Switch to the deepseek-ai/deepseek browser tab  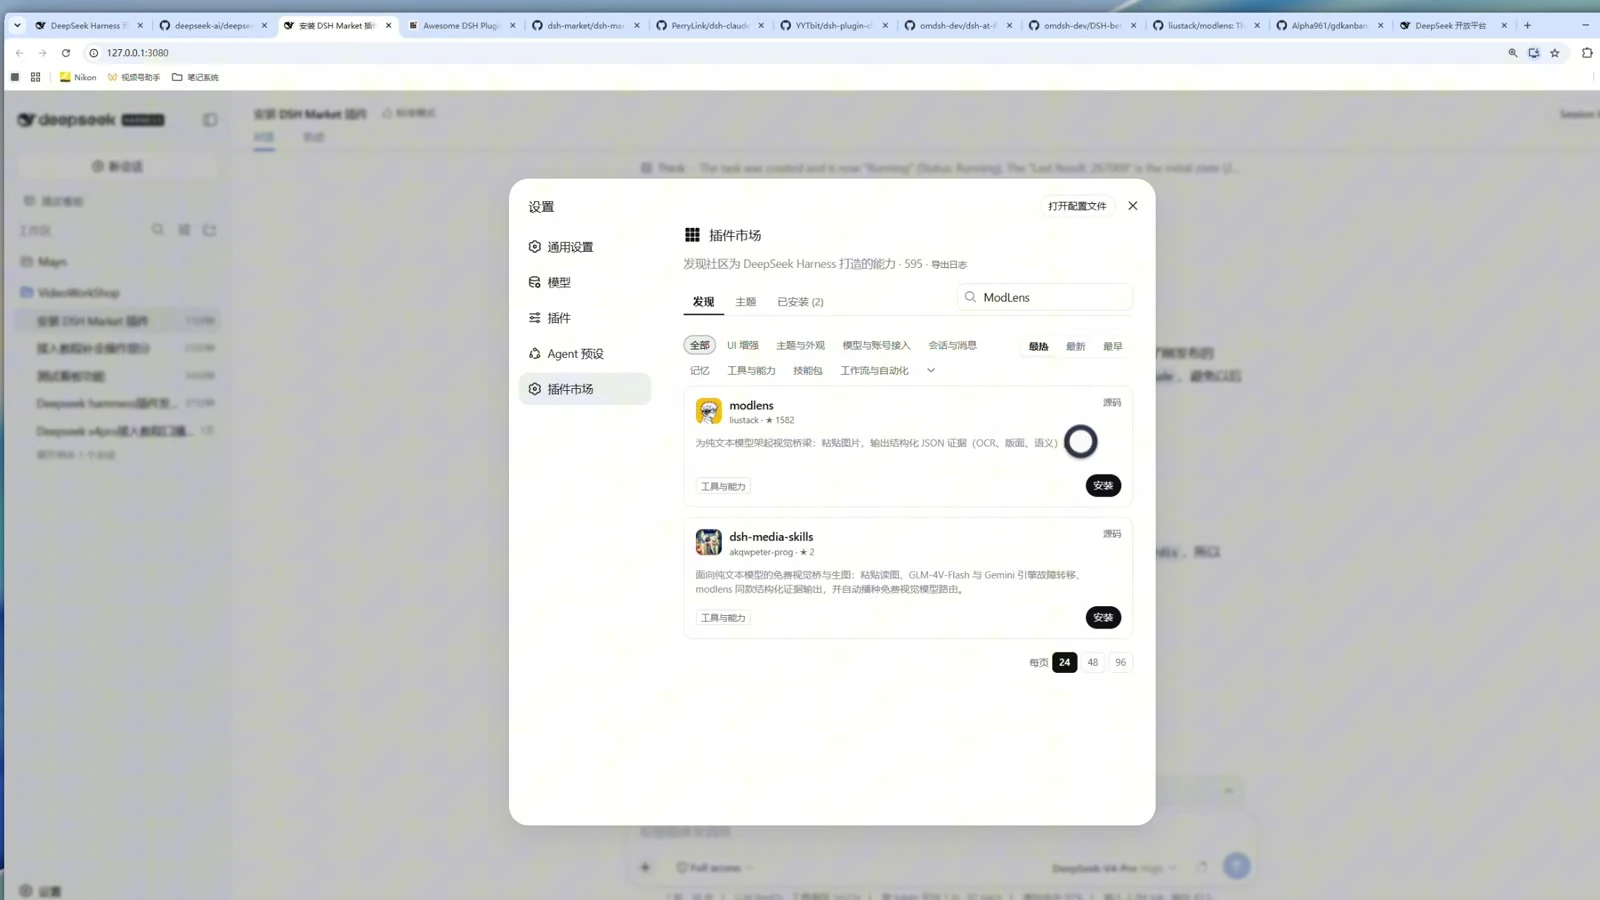click(x=213, y=25)
